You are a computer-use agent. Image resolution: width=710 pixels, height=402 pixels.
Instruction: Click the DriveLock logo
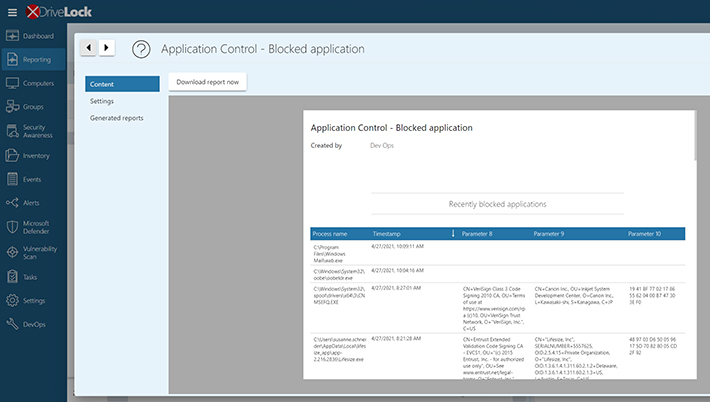click(x=59, y=12)
